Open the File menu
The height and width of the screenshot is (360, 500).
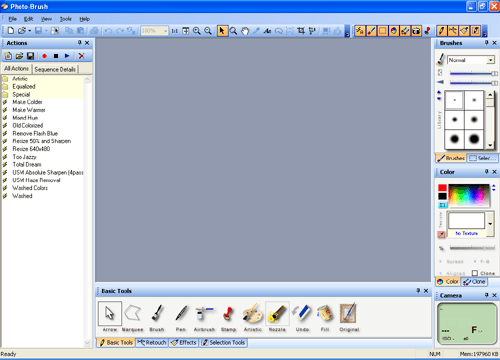point(12,19)
